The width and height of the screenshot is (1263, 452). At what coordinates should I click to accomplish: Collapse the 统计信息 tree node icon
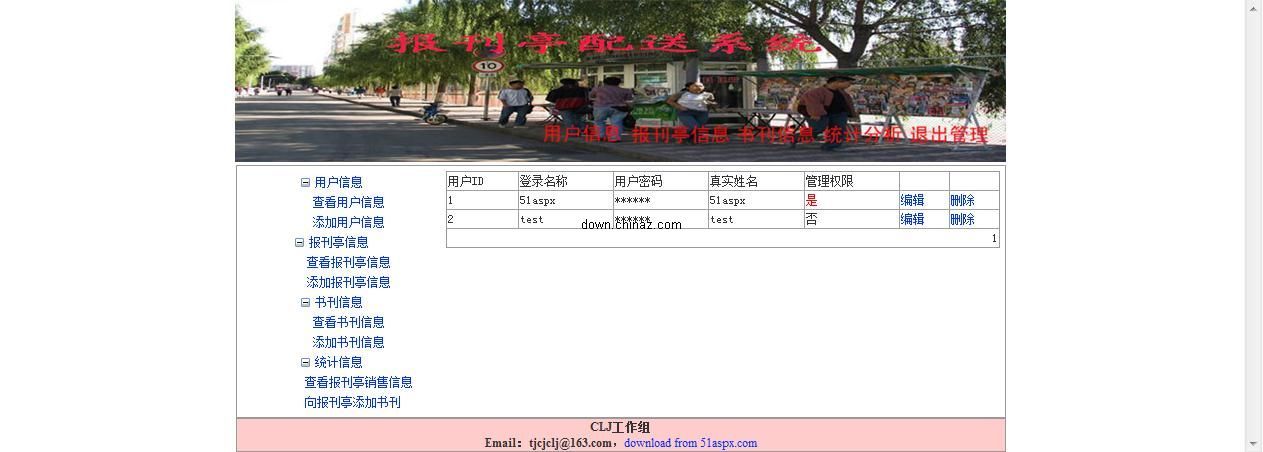pos(305,362)
